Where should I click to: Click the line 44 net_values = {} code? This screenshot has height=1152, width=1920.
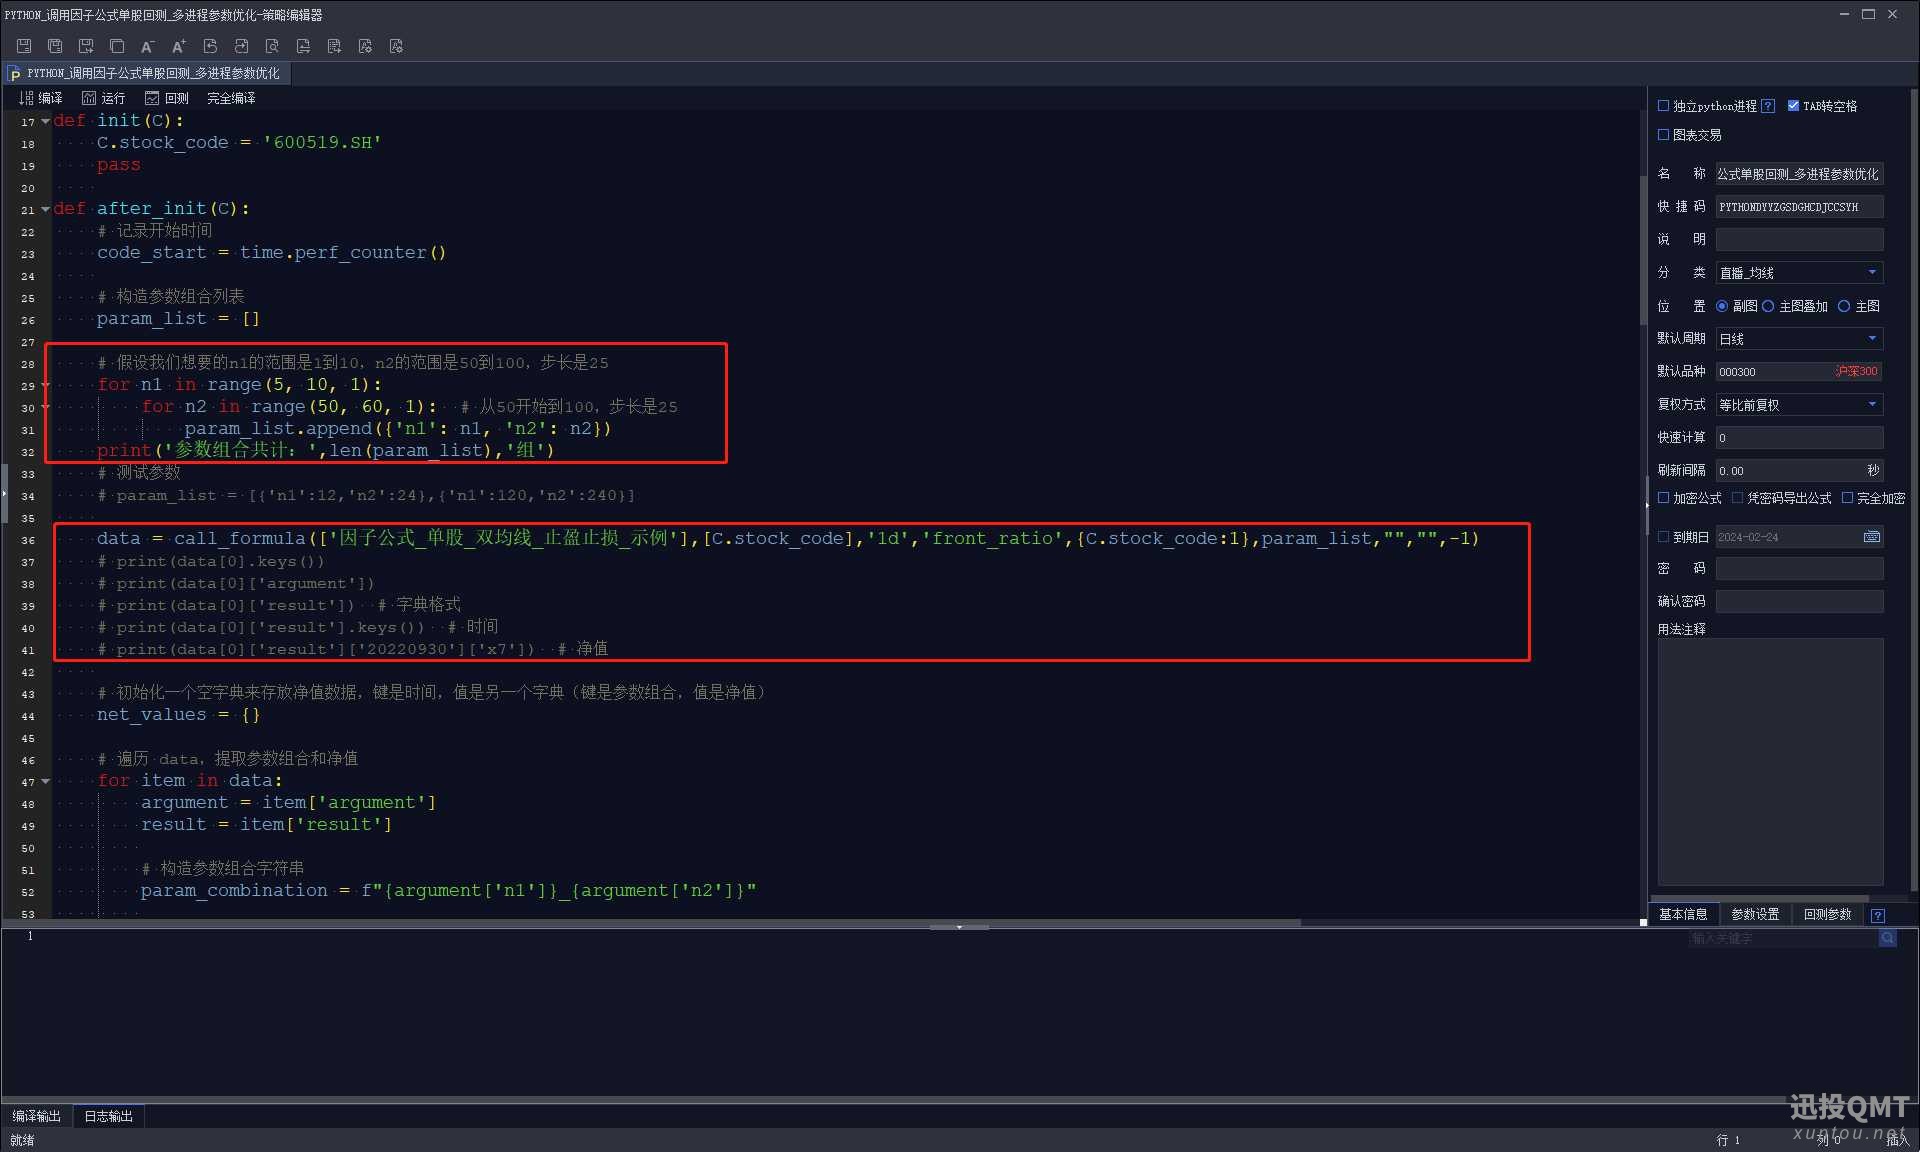pos(178,714)
